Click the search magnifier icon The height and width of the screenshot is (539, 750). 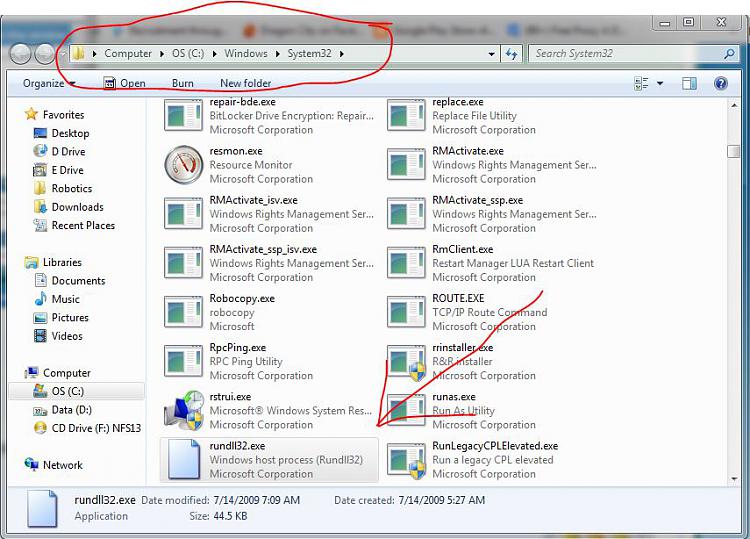click(x=729, y=54)
